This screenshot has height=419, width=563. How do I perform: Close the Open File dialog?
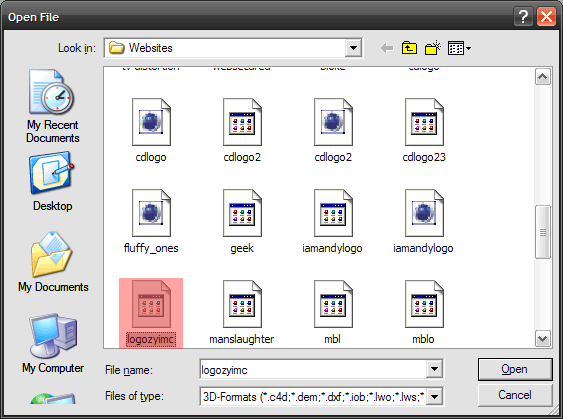point(546,17)
